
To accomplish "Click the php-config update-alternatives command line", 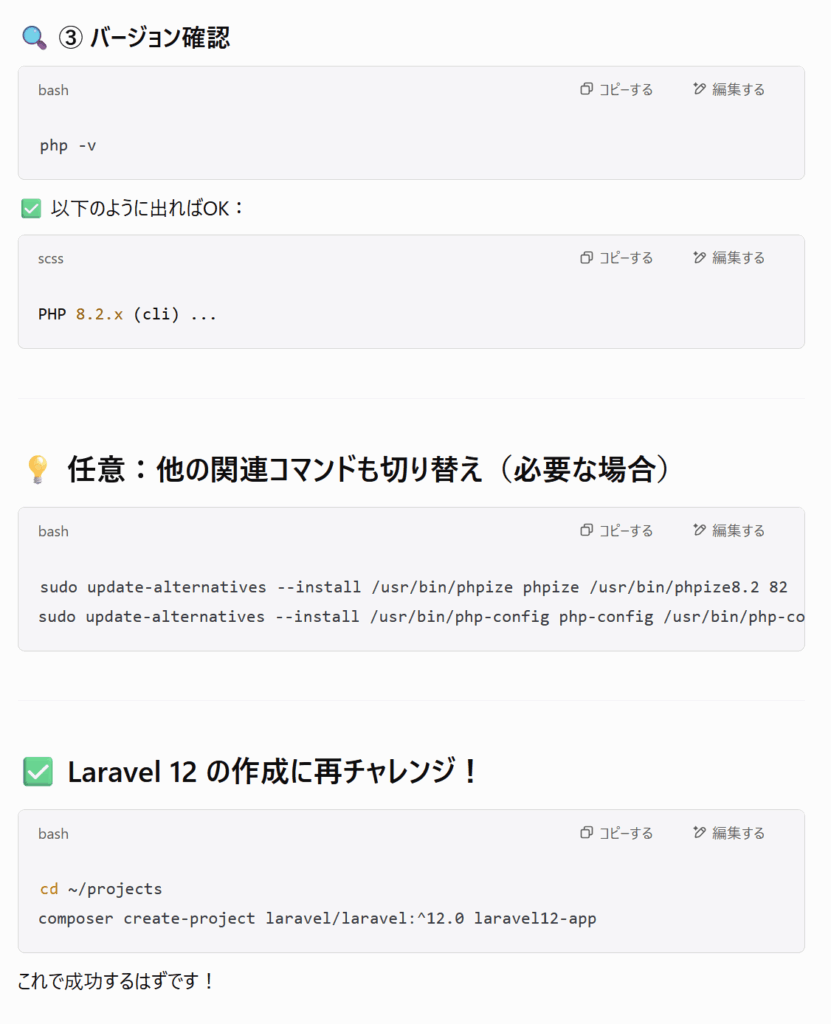I will [x=421, y=616].
